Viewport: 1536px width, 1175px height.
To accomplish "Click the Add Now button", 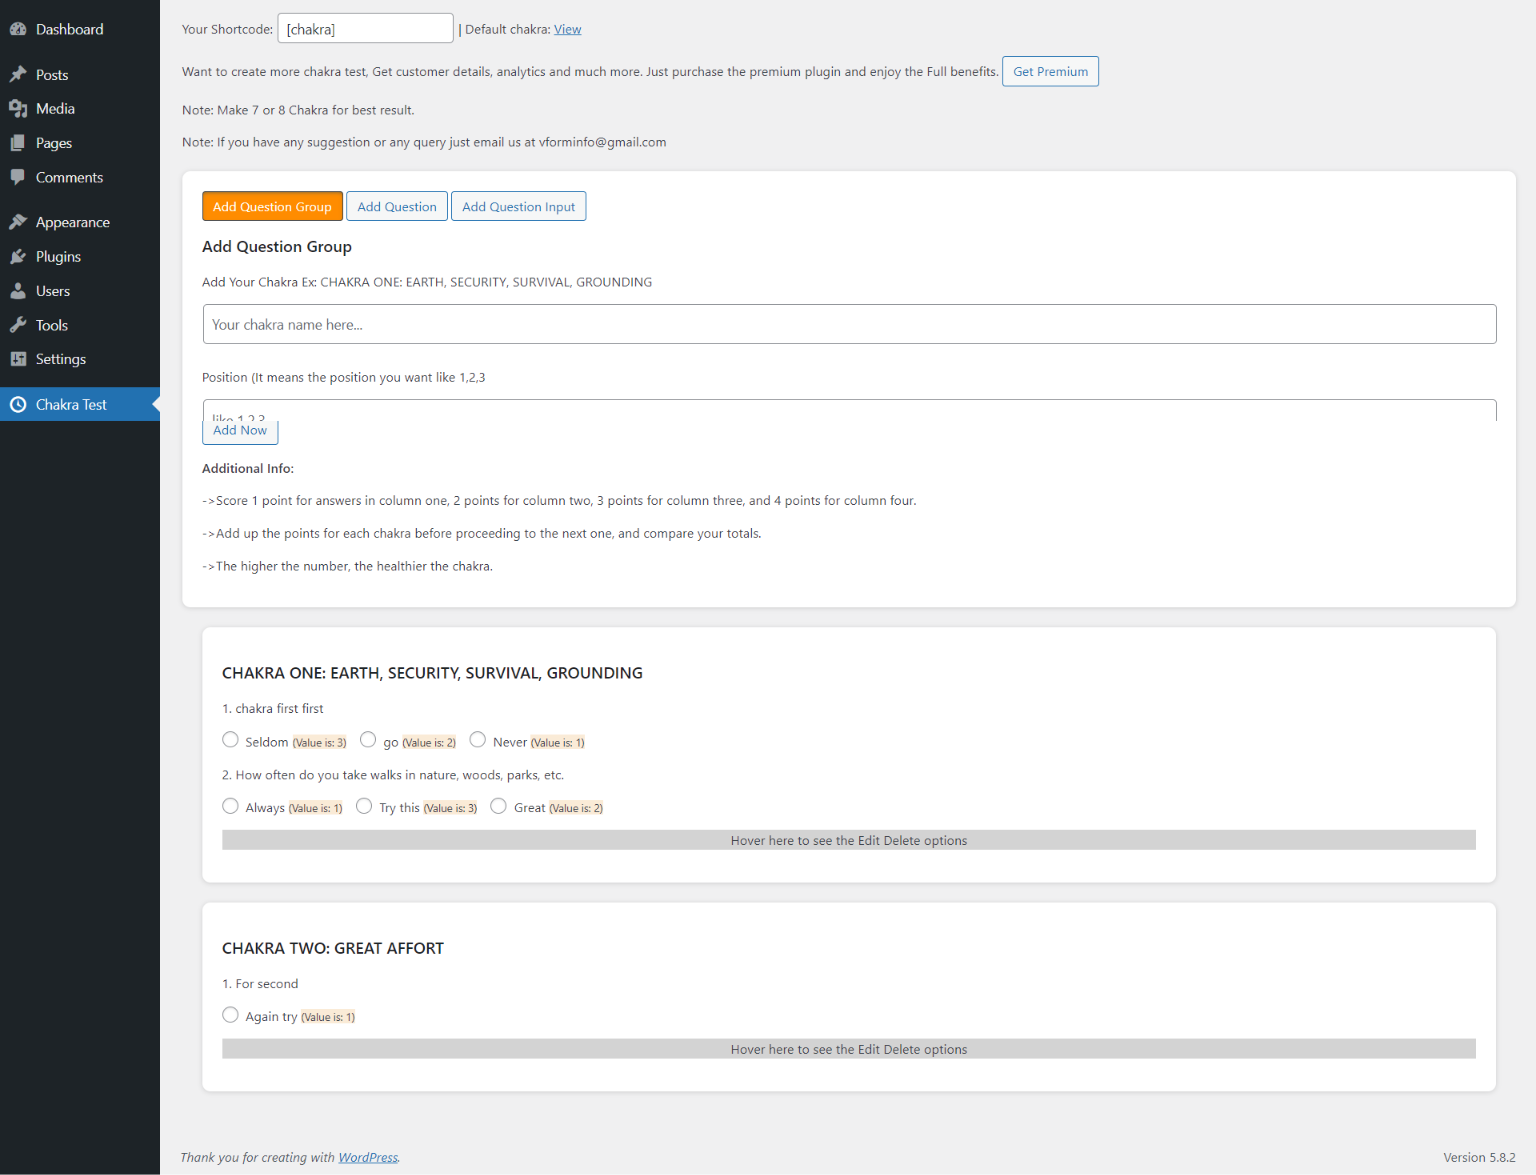I will point(240,431).
